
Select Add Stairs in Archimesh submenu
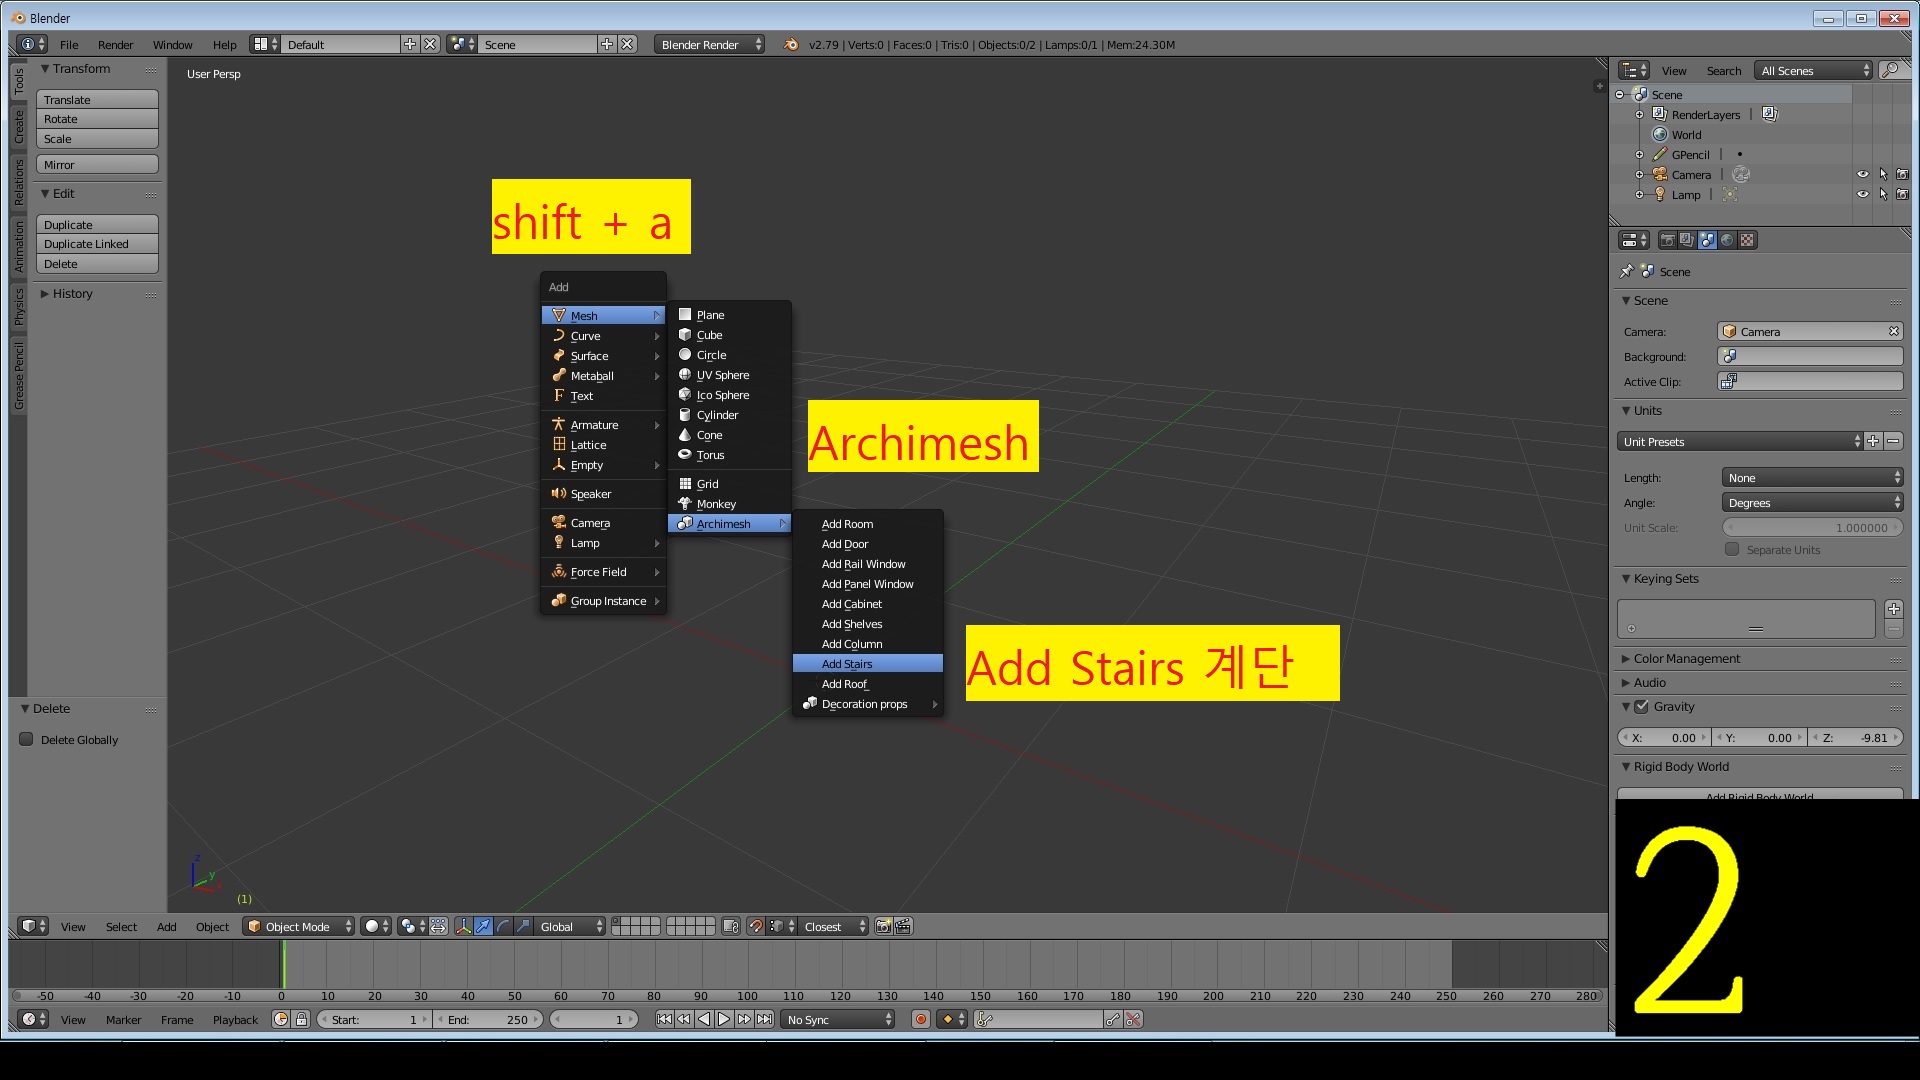[867, 663]
